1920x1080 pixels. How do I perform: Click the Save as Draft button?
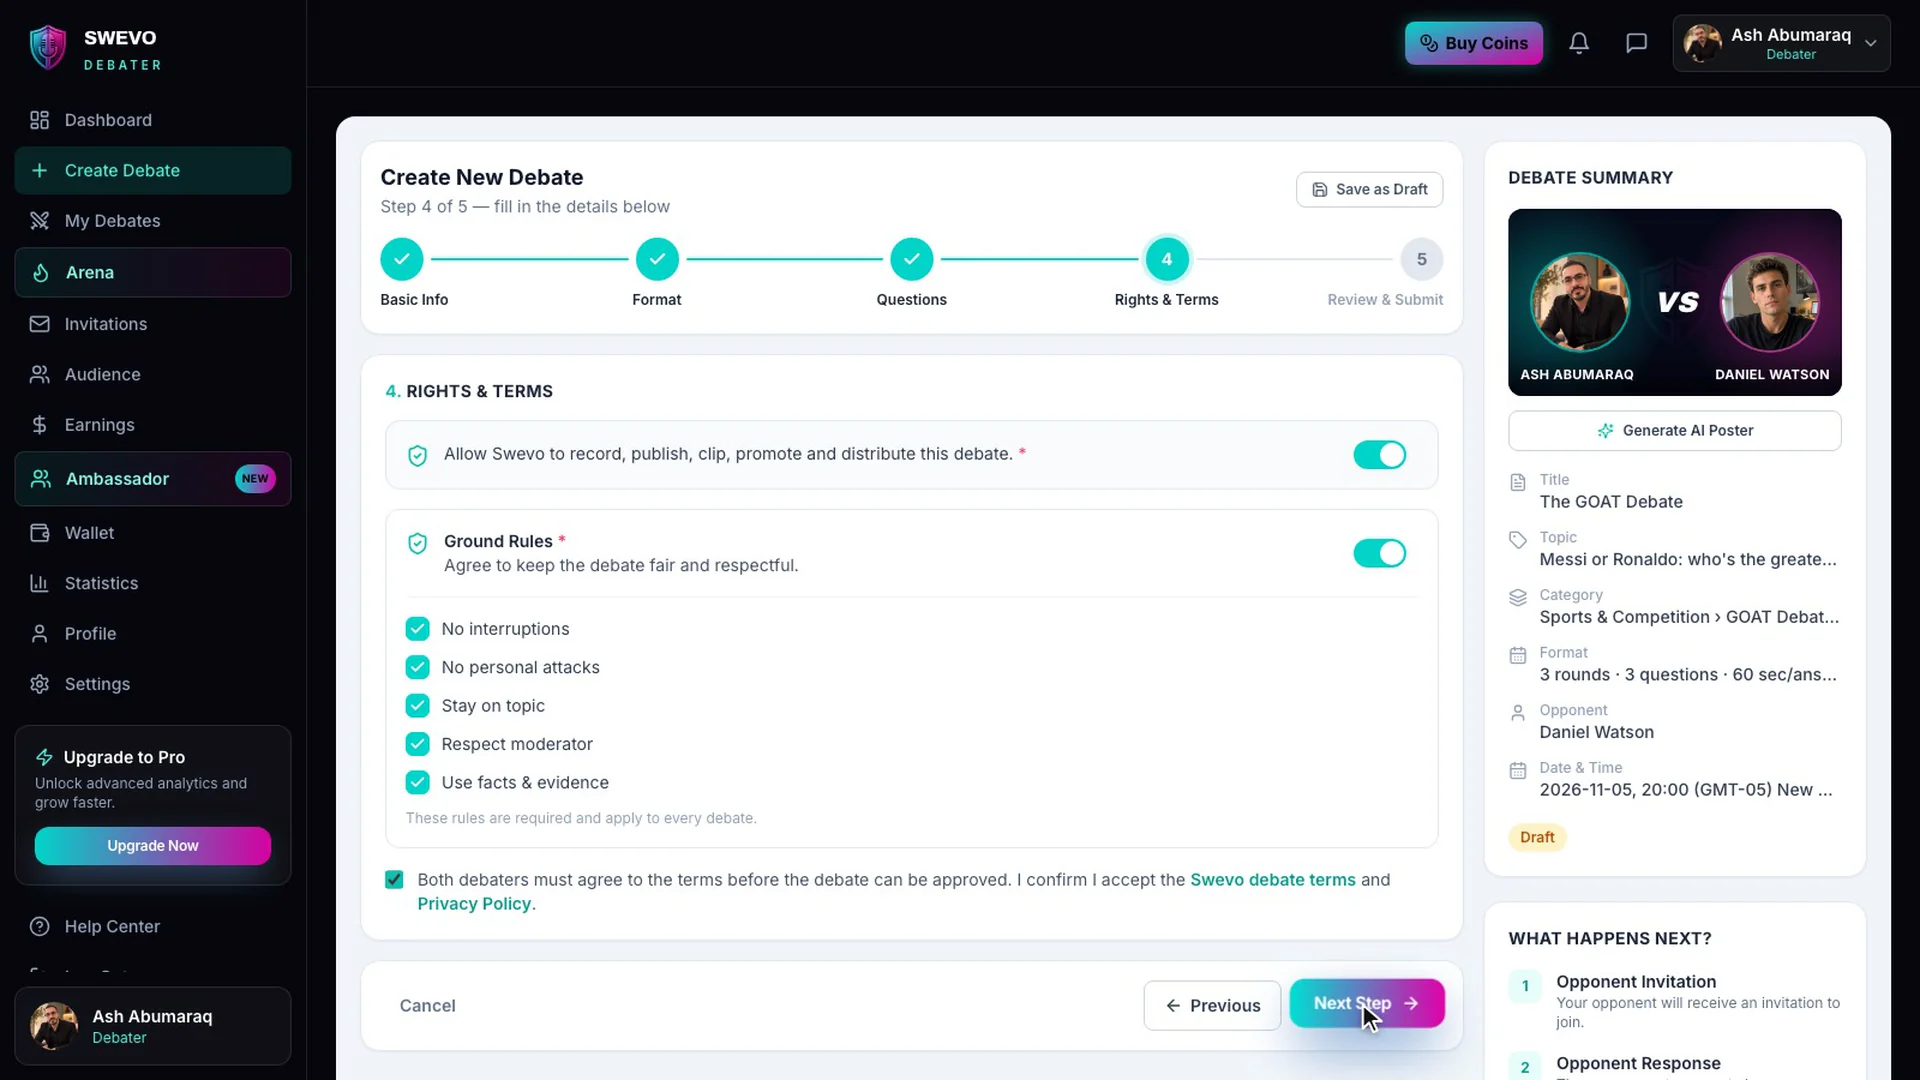click(x=1369, y=190)
